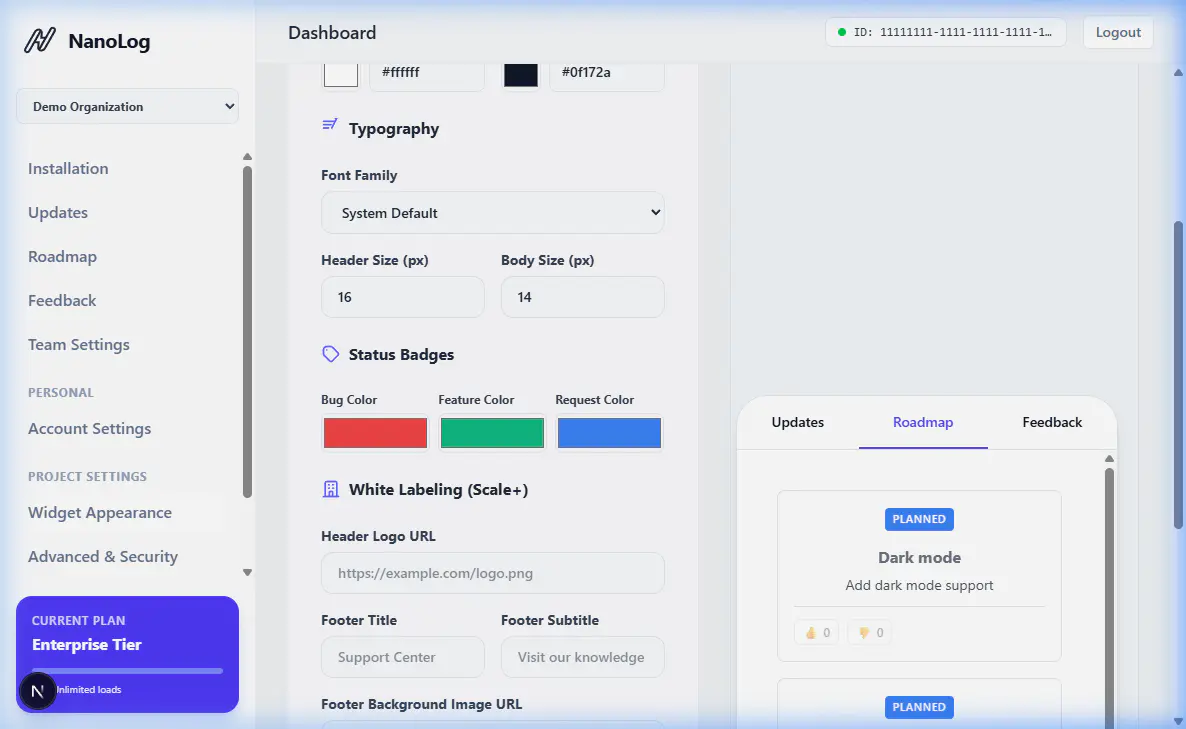Open the Font Family dropdown
This screenshot has width=1186, height=729.
point(492,213)
